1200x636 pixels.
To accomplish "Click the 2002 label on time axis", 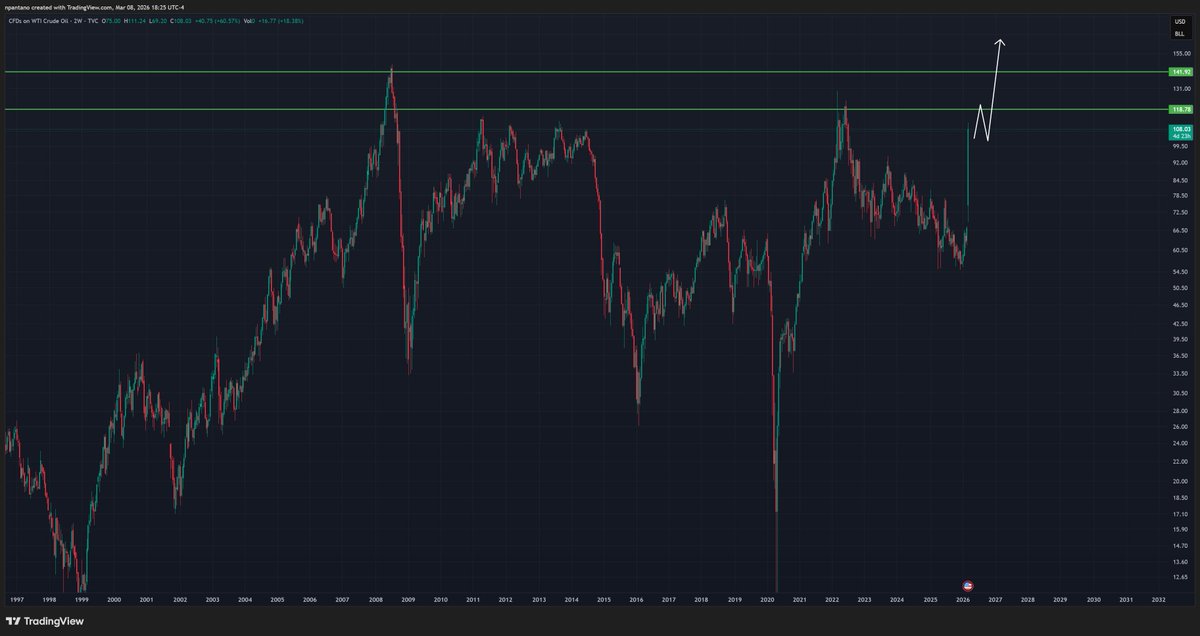I will pos(179,600).
